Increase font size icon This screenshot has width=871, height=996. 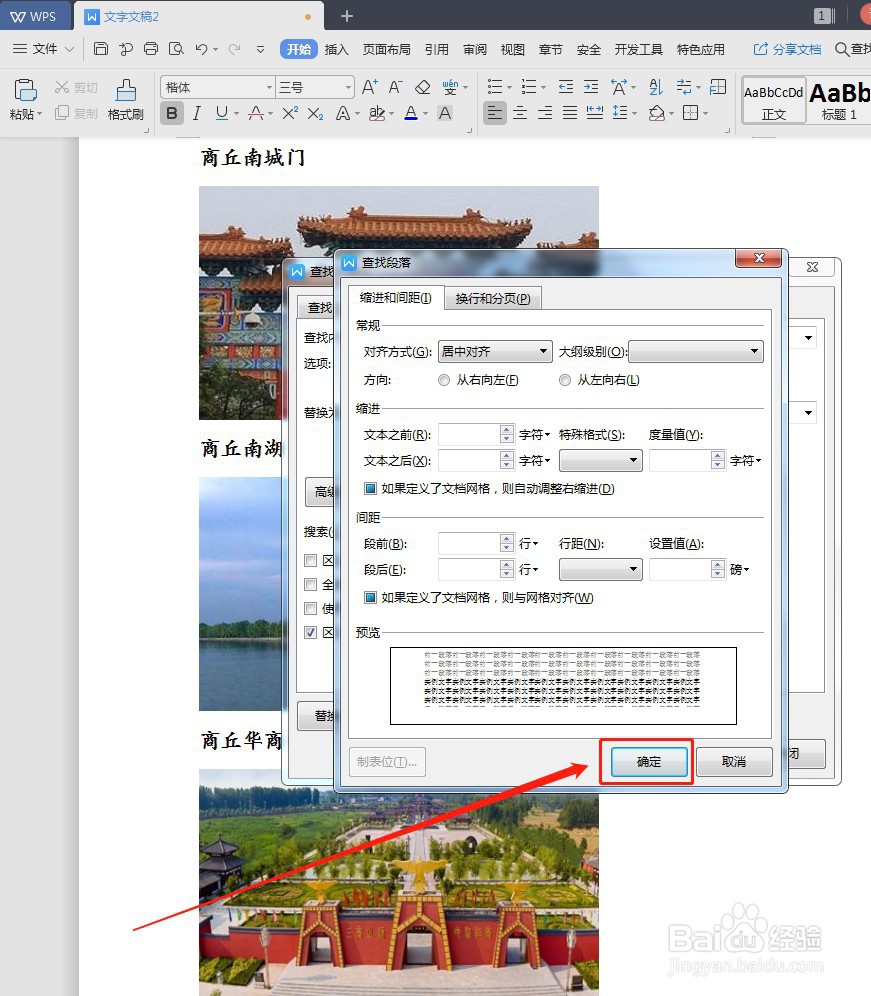(369, 87)
